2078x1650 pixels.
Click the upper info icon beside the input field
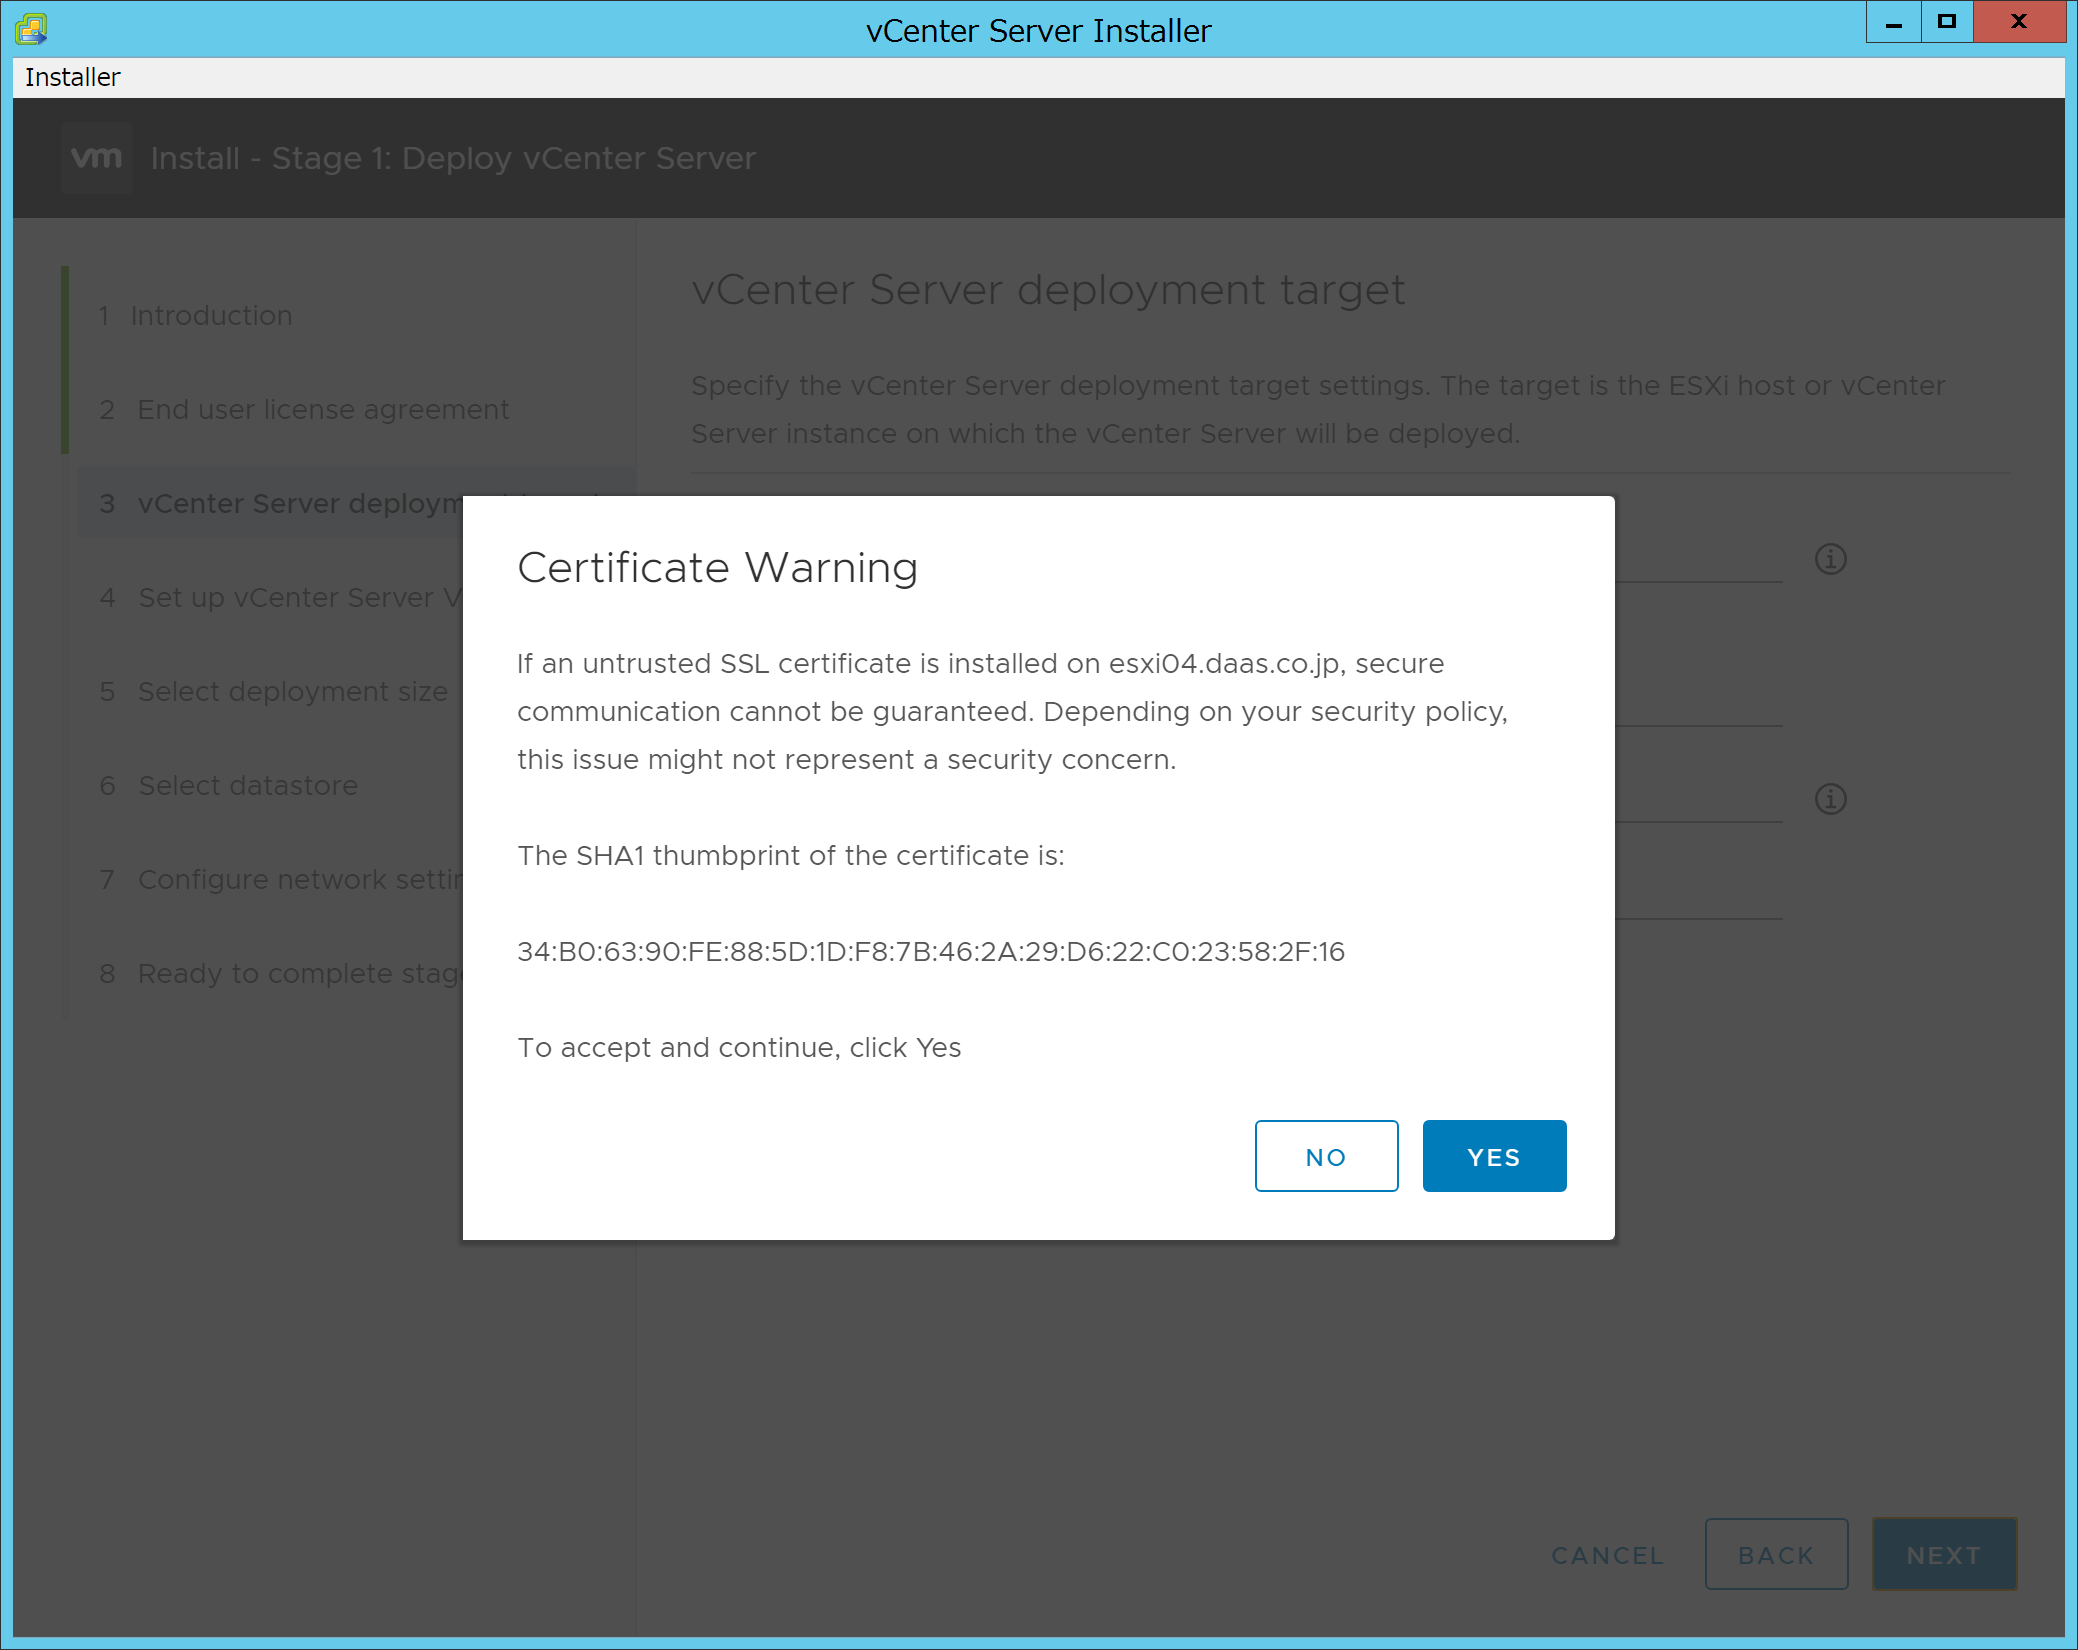tap(1830, 559)
